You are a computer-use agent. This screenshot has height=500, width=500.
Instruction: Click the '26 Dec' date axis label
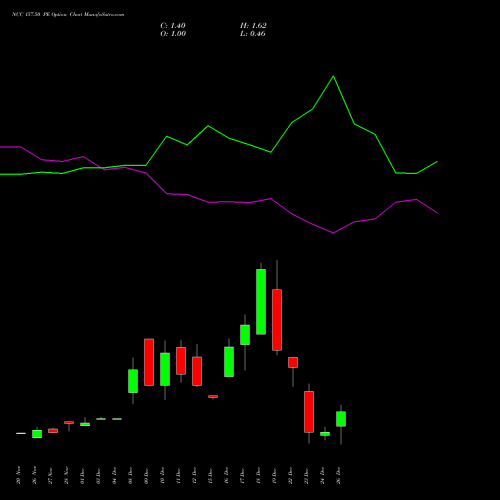coord(338,476)
